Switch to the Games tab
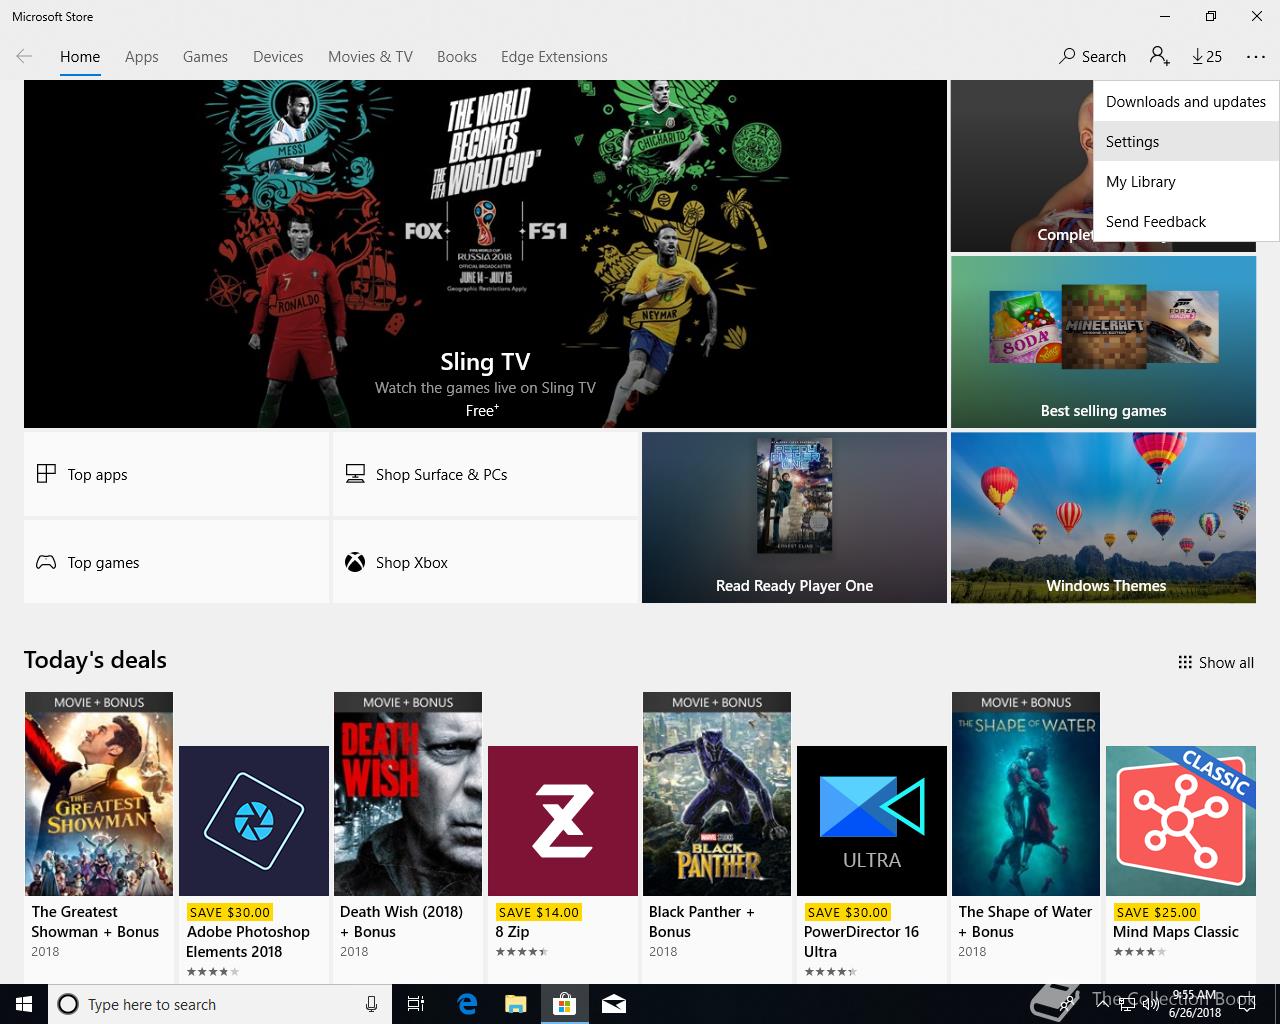 (205, 57)
